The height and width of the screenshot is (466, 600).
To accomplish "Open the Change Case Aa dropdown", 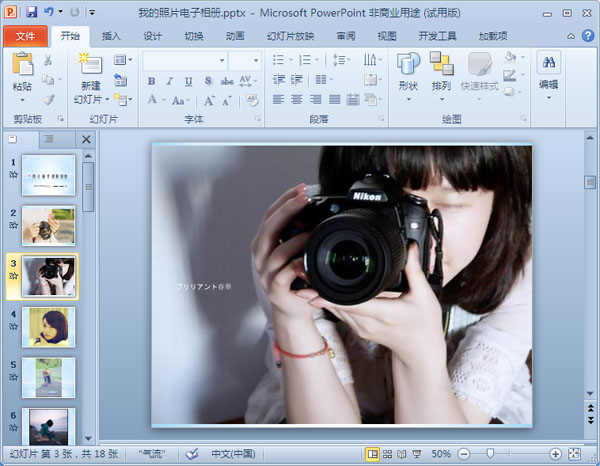I will click(180, 101).
